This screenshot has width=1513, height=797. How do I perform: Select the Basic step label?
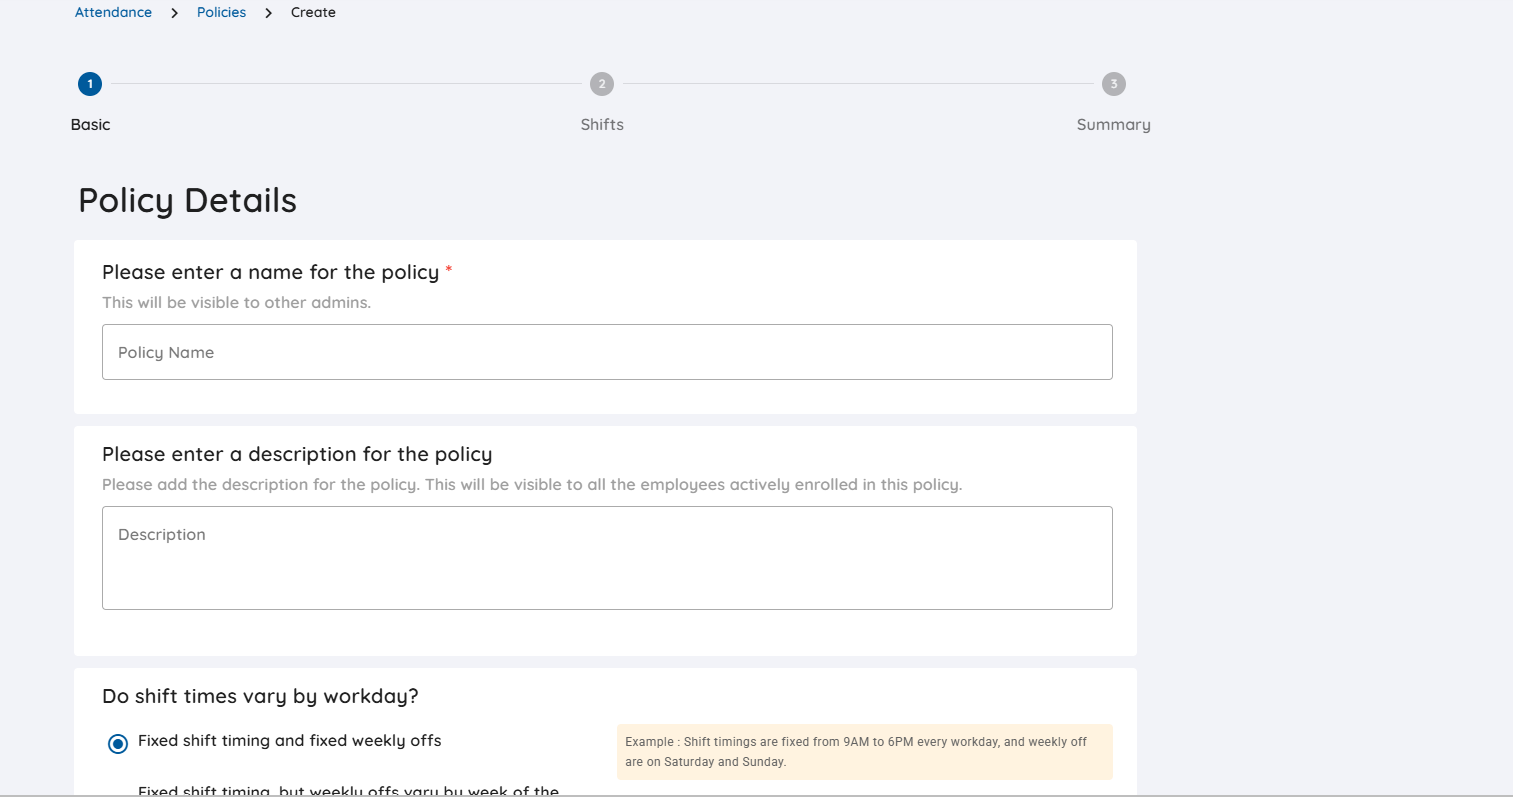point(90,125)
